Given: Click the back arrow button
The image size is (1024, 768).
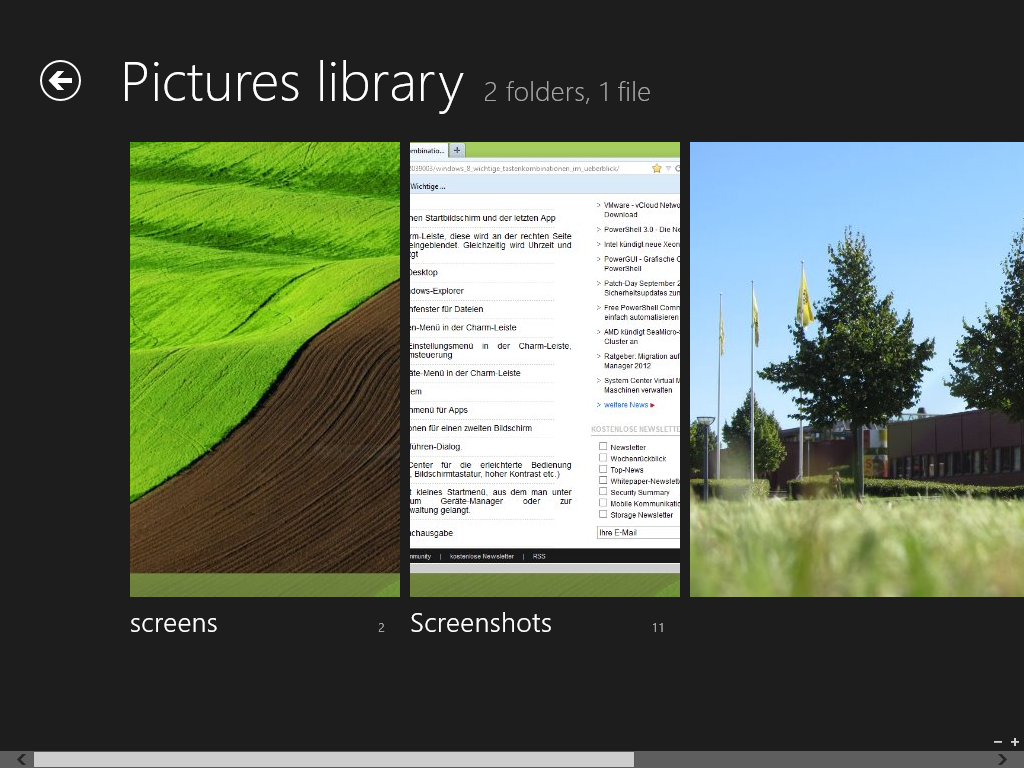Looking at the screenshot, I should 60,81.
